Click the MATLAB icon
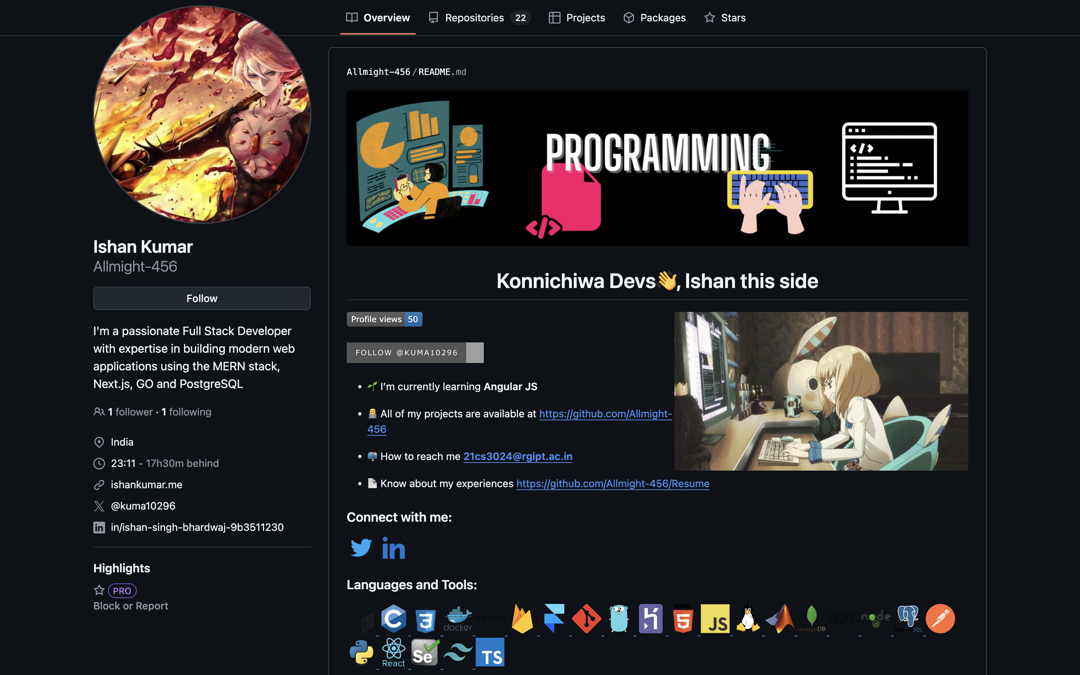Viewport: 1080px width, 675px height. 780,619
